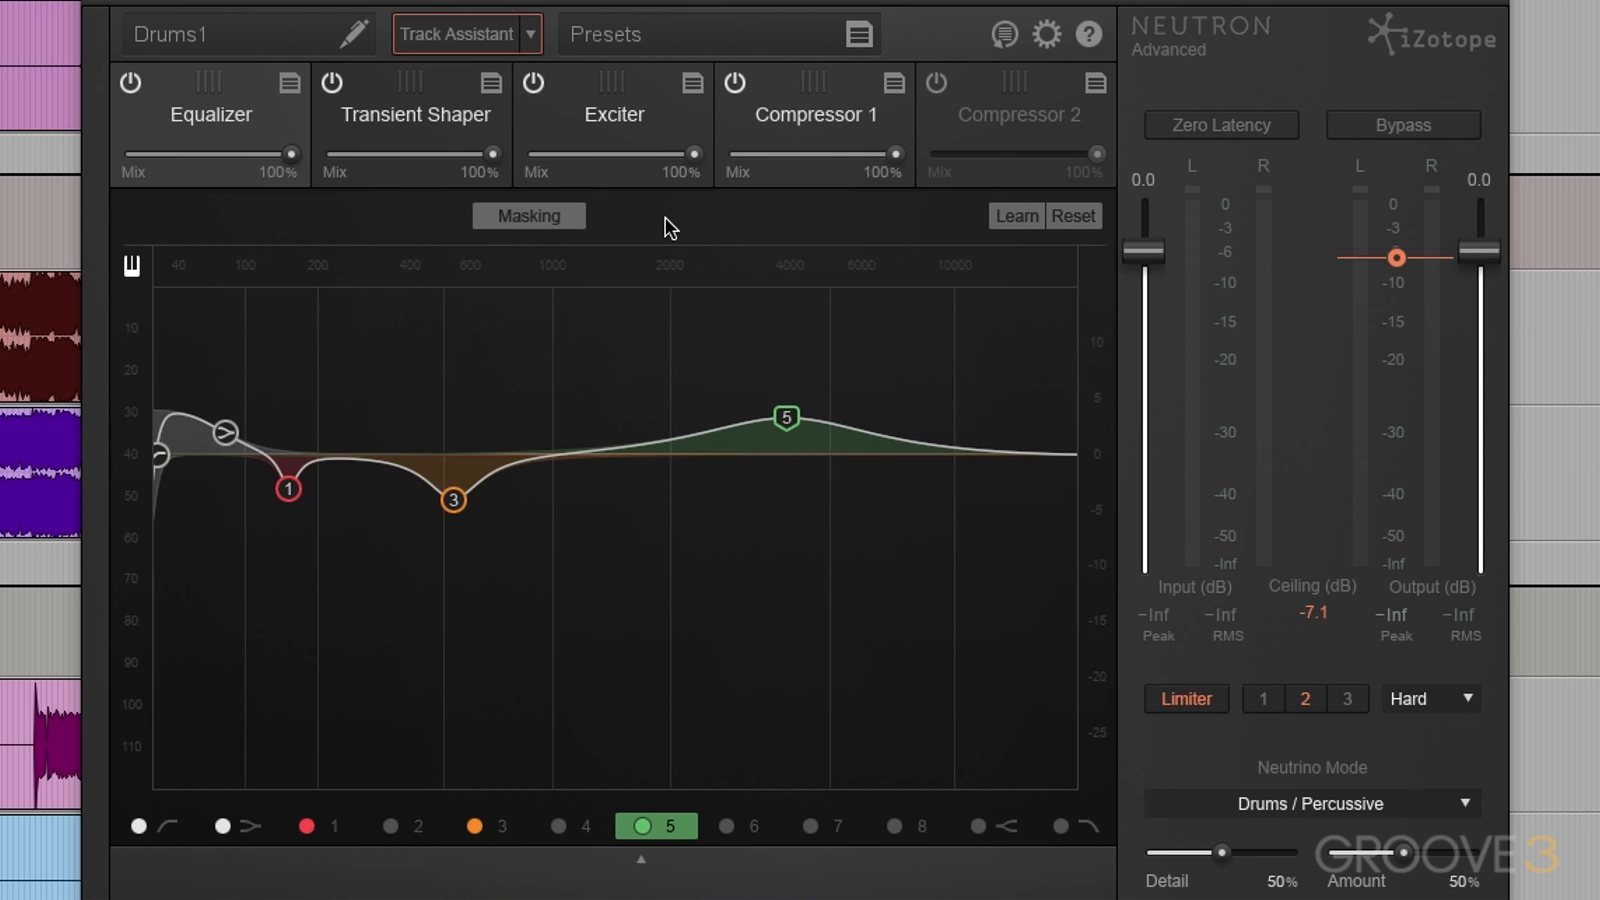Expand the Track Assistant dropdown arrow
The height and width of the screenshot is (900, 1600).
(x=531, y=34)
